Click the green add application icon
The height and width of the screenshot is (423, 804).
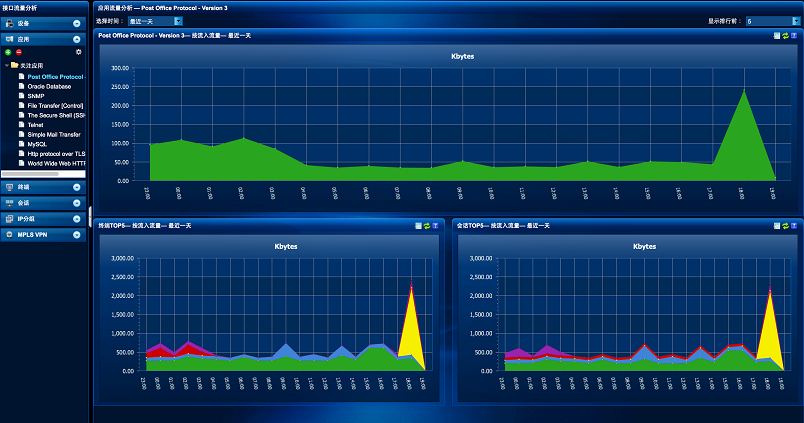click(8, 51)
